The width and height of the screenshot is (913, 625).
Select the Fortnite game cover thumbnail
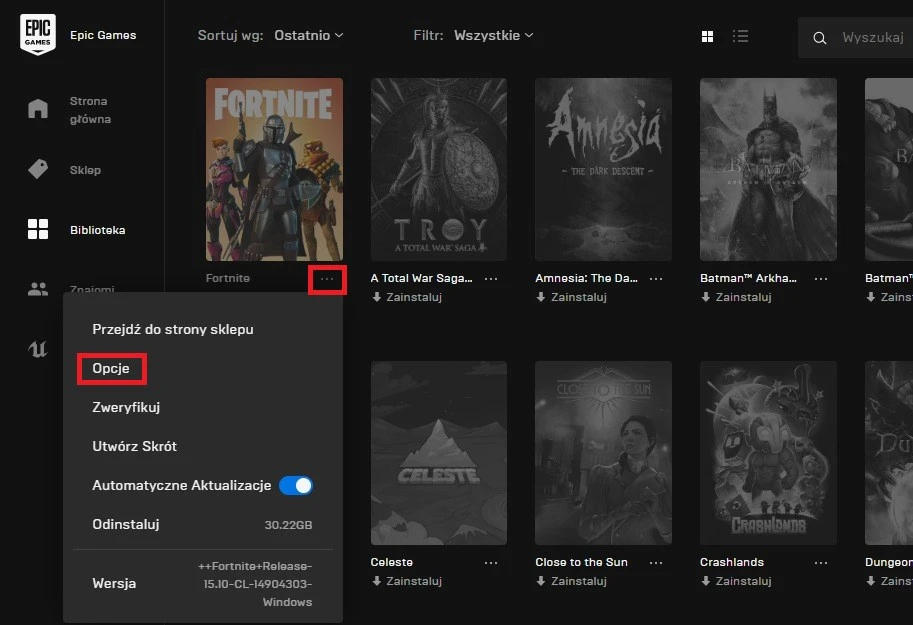click(x=274, y=169)
